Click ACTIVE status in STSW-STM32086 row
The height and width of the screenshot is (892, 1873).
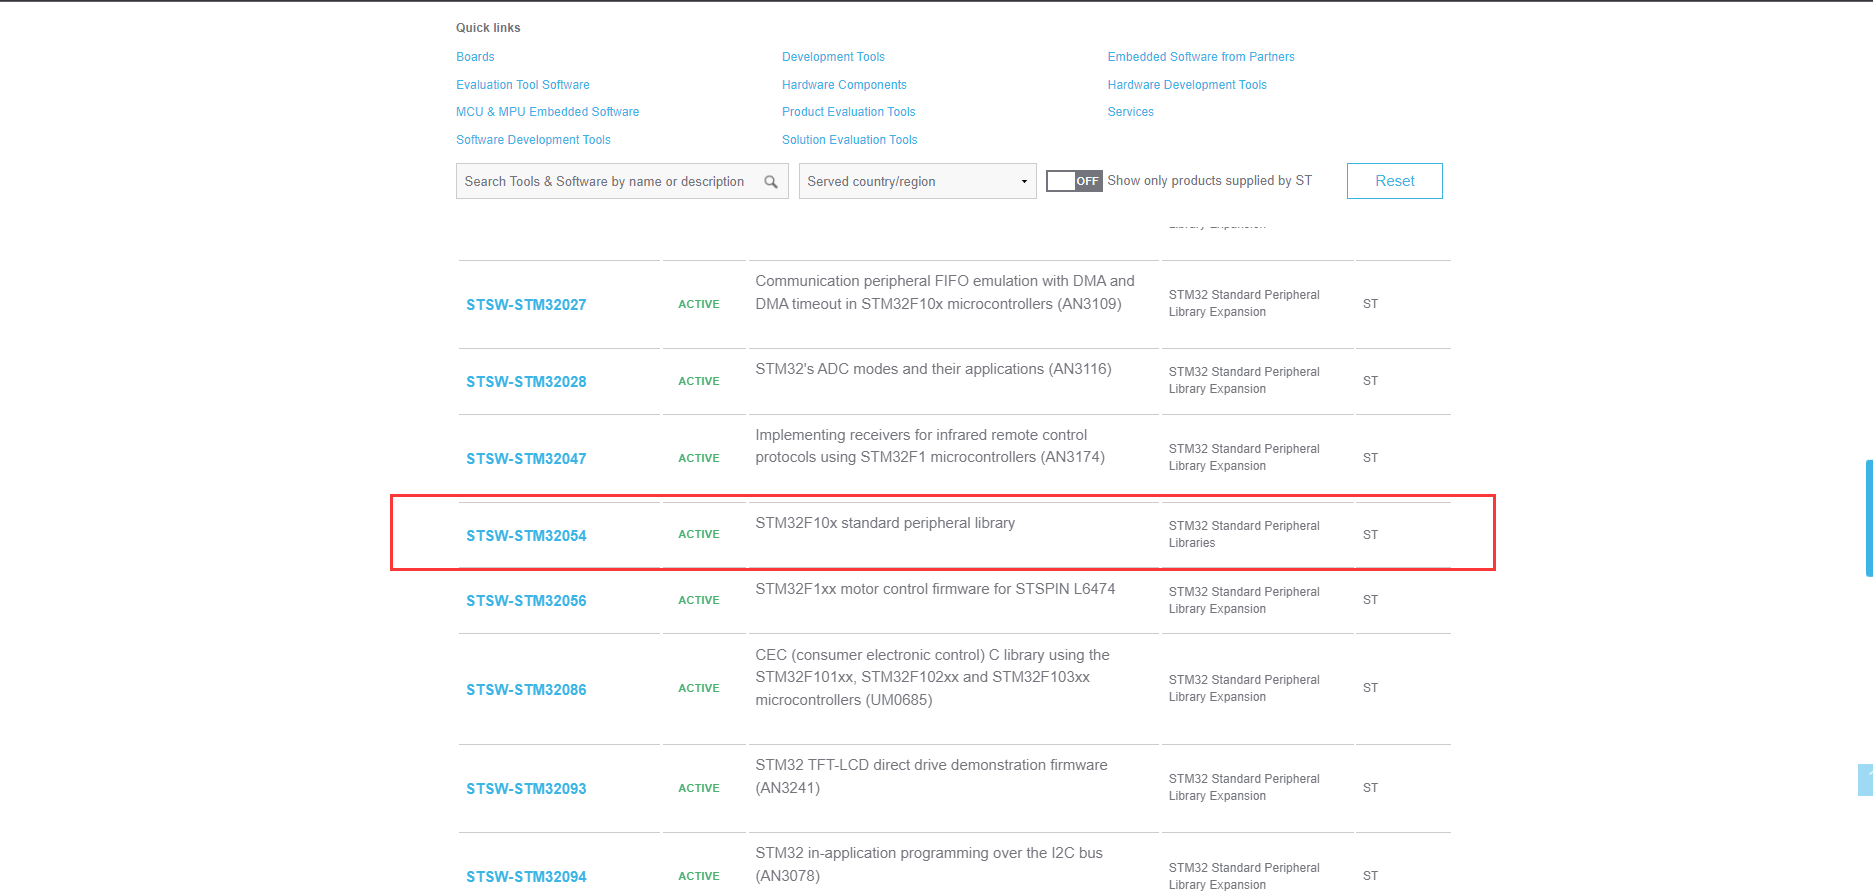699,688
